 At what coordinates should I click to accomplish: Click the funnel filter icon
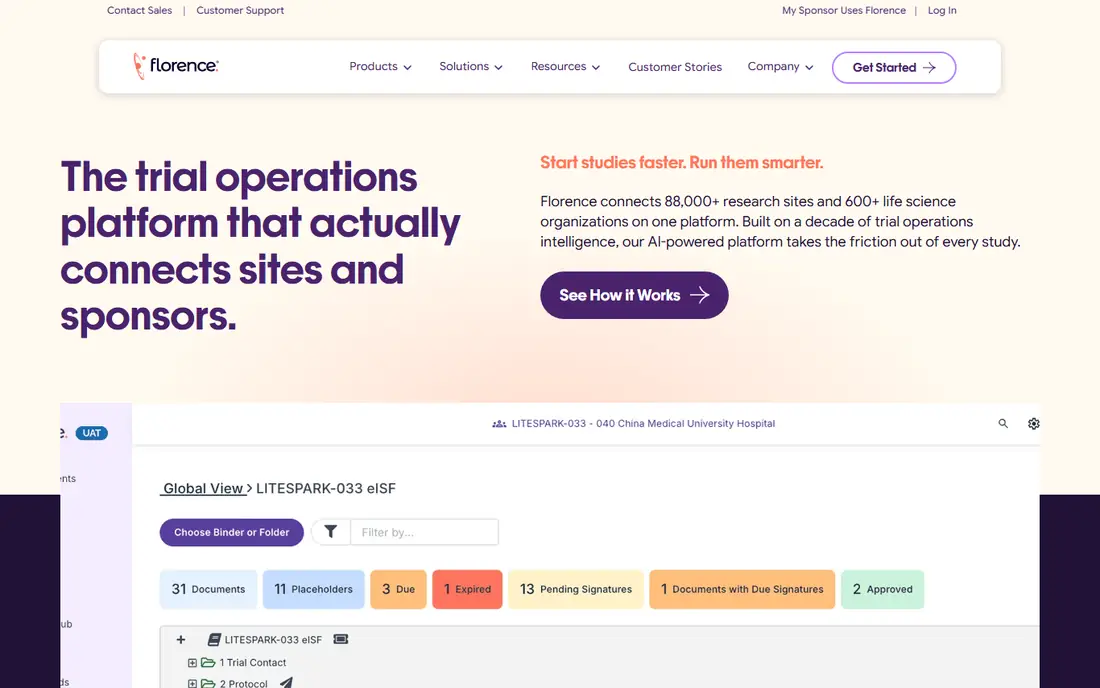(x=330, y=532)
